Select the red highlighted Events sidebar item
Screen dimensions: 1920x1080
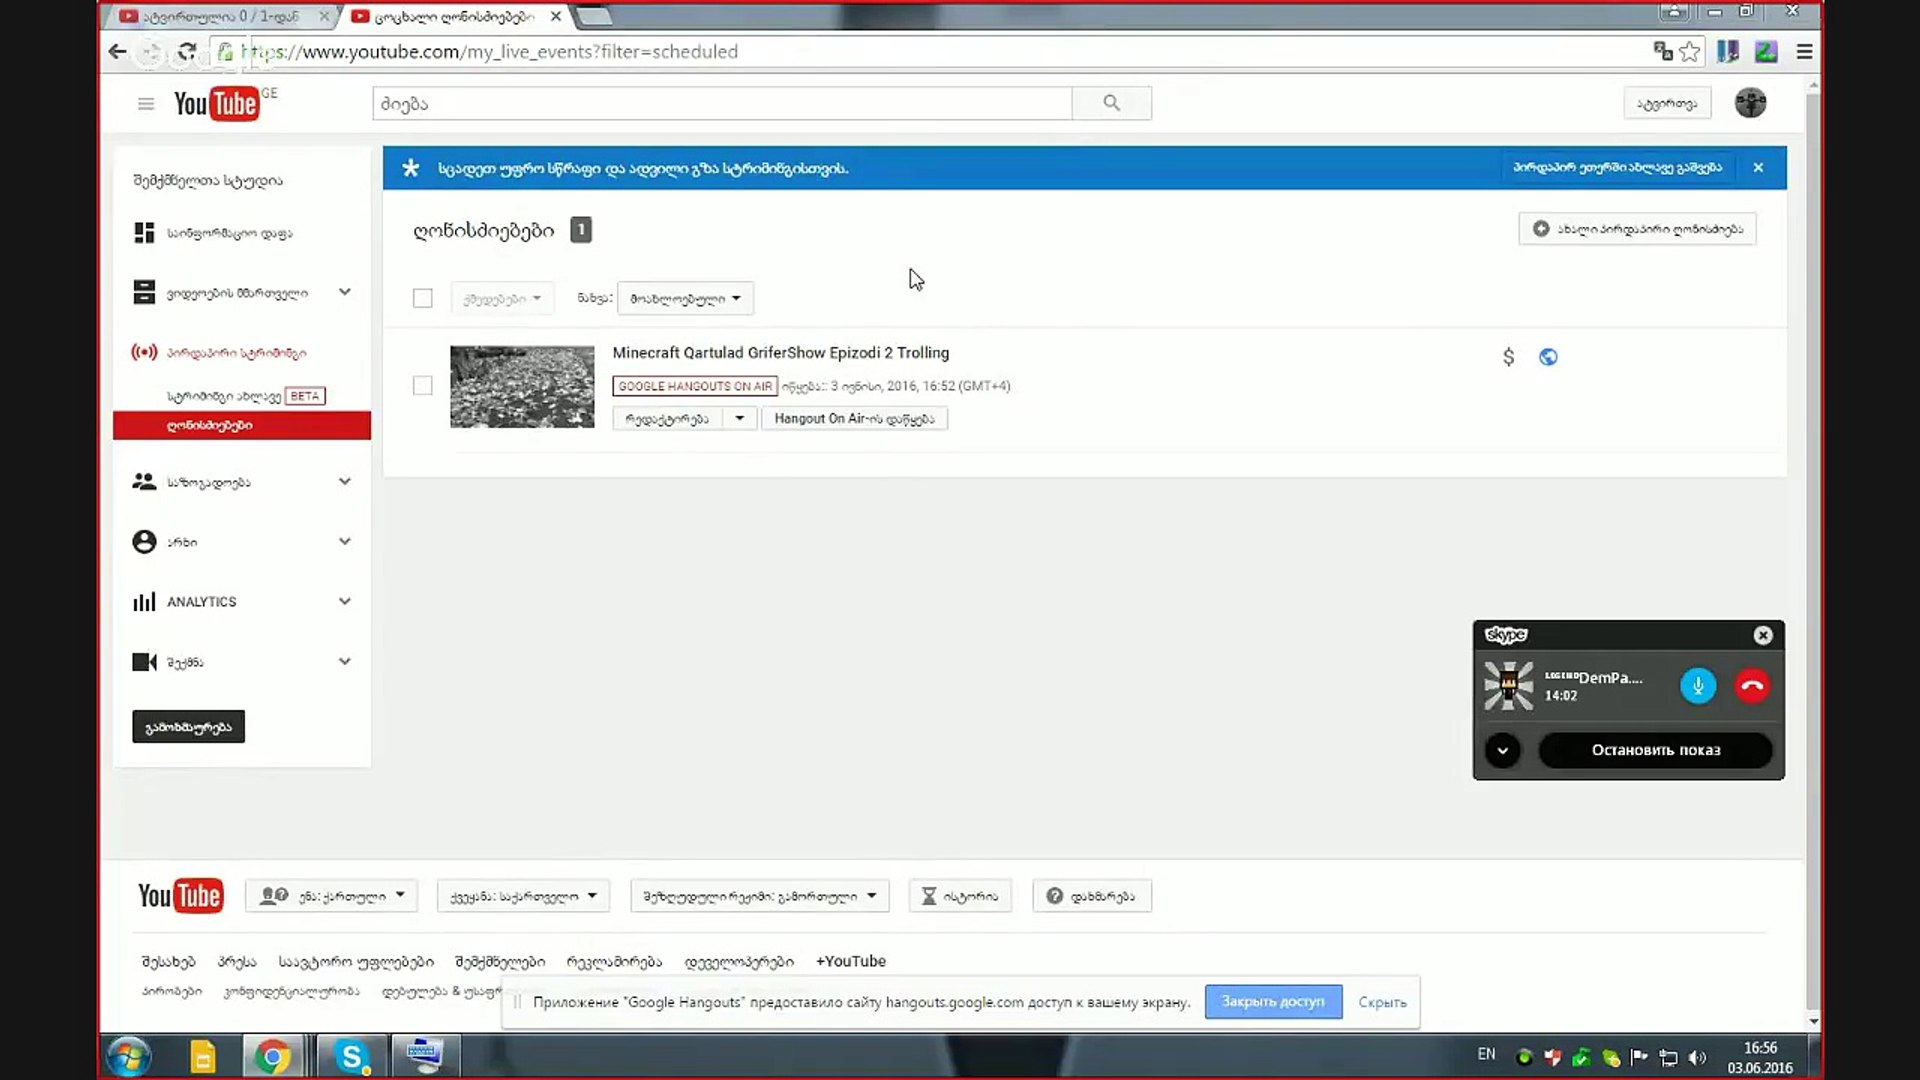tap(242, 425)
